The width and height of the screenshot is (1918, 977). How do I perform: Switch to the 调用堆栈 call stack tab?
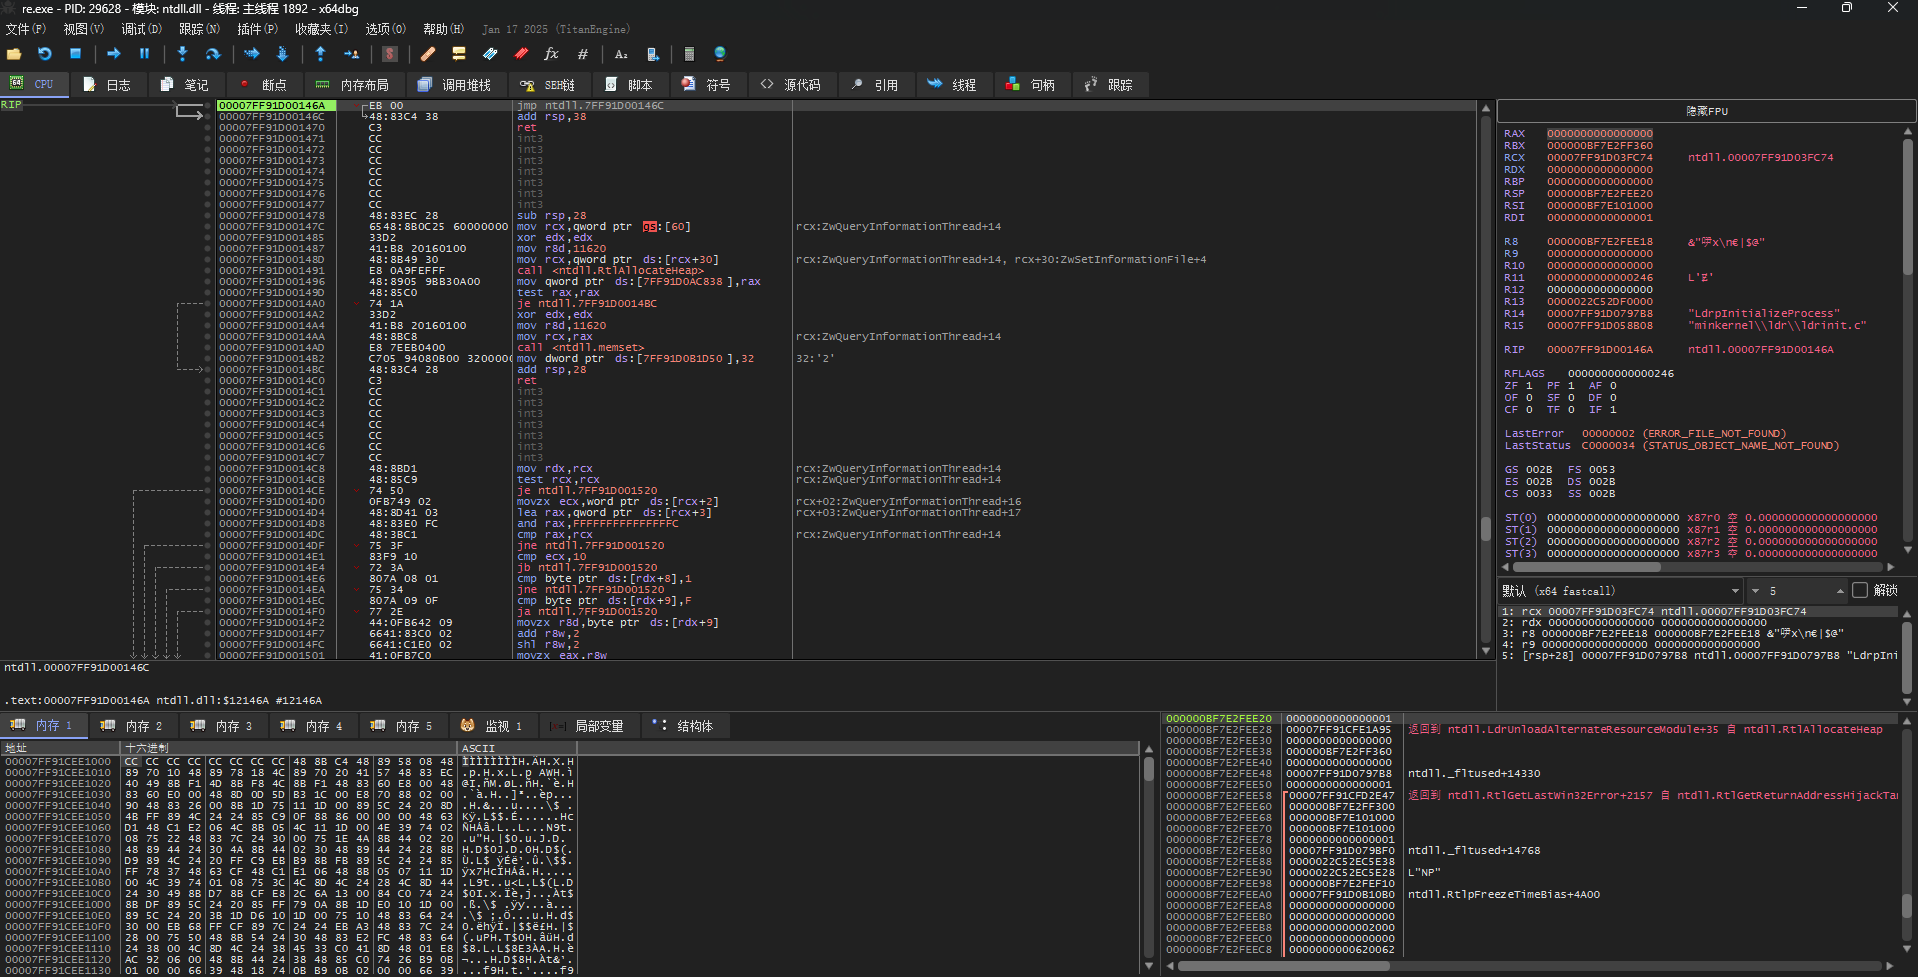coord(455,85)
